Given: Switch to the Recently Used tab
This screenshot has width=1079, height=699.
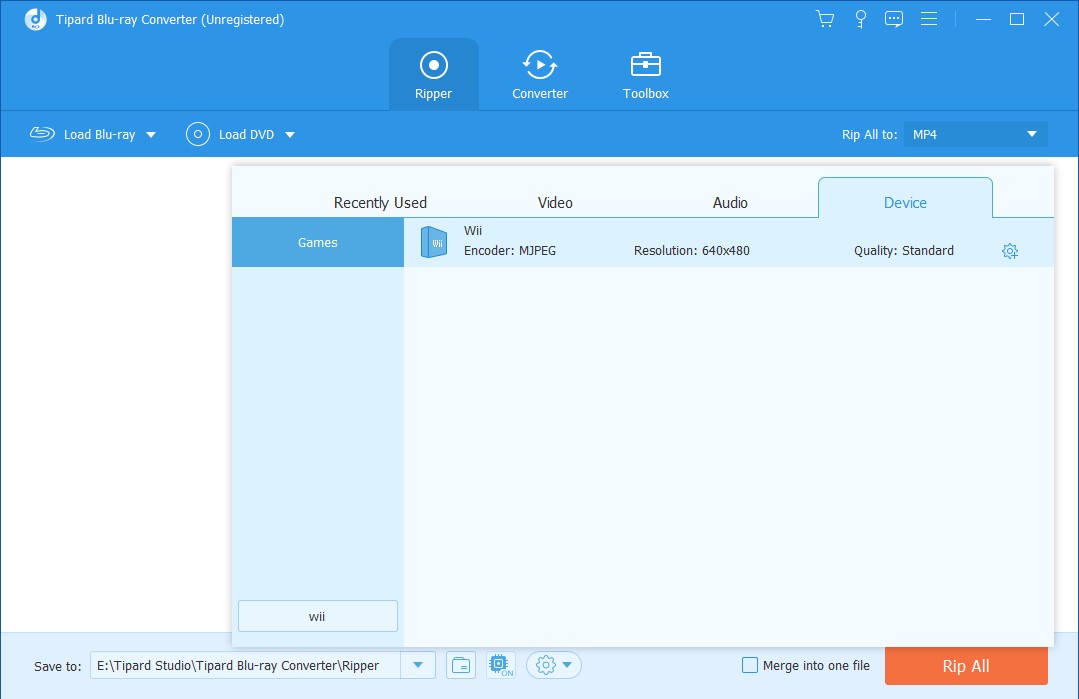Looking at the screenshot, I should click(x=380, y=202).
